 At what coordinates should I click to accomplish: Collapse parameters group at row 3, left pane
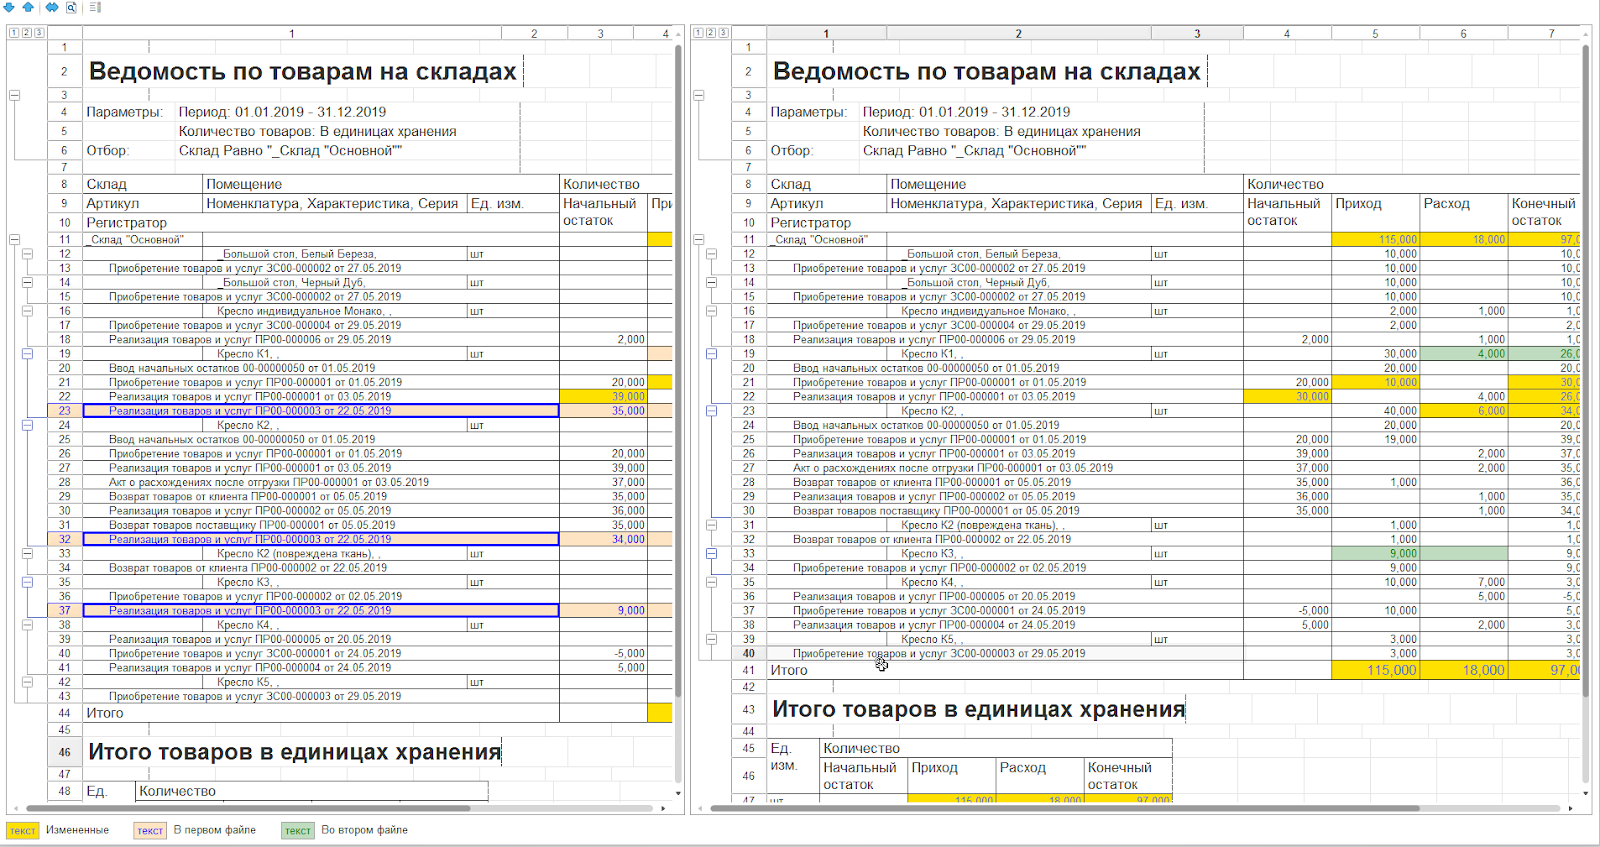(x=14, y=96)
